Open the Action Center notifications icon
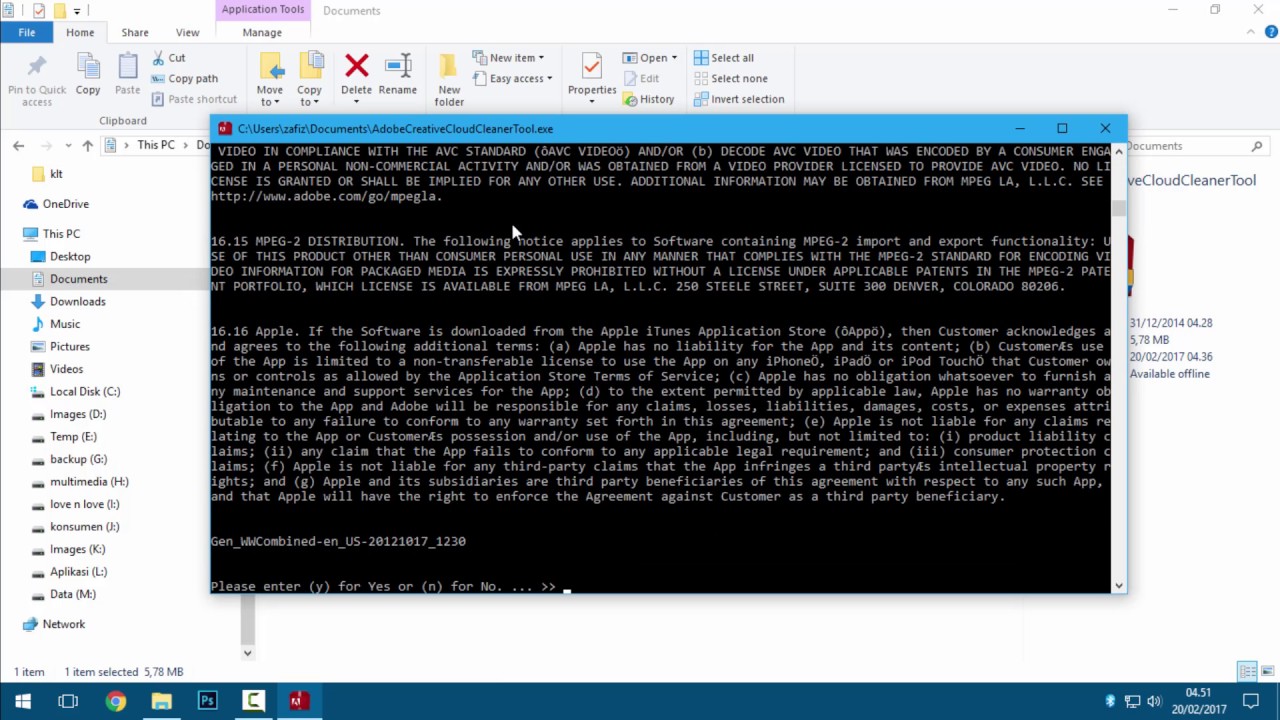 1250,701
